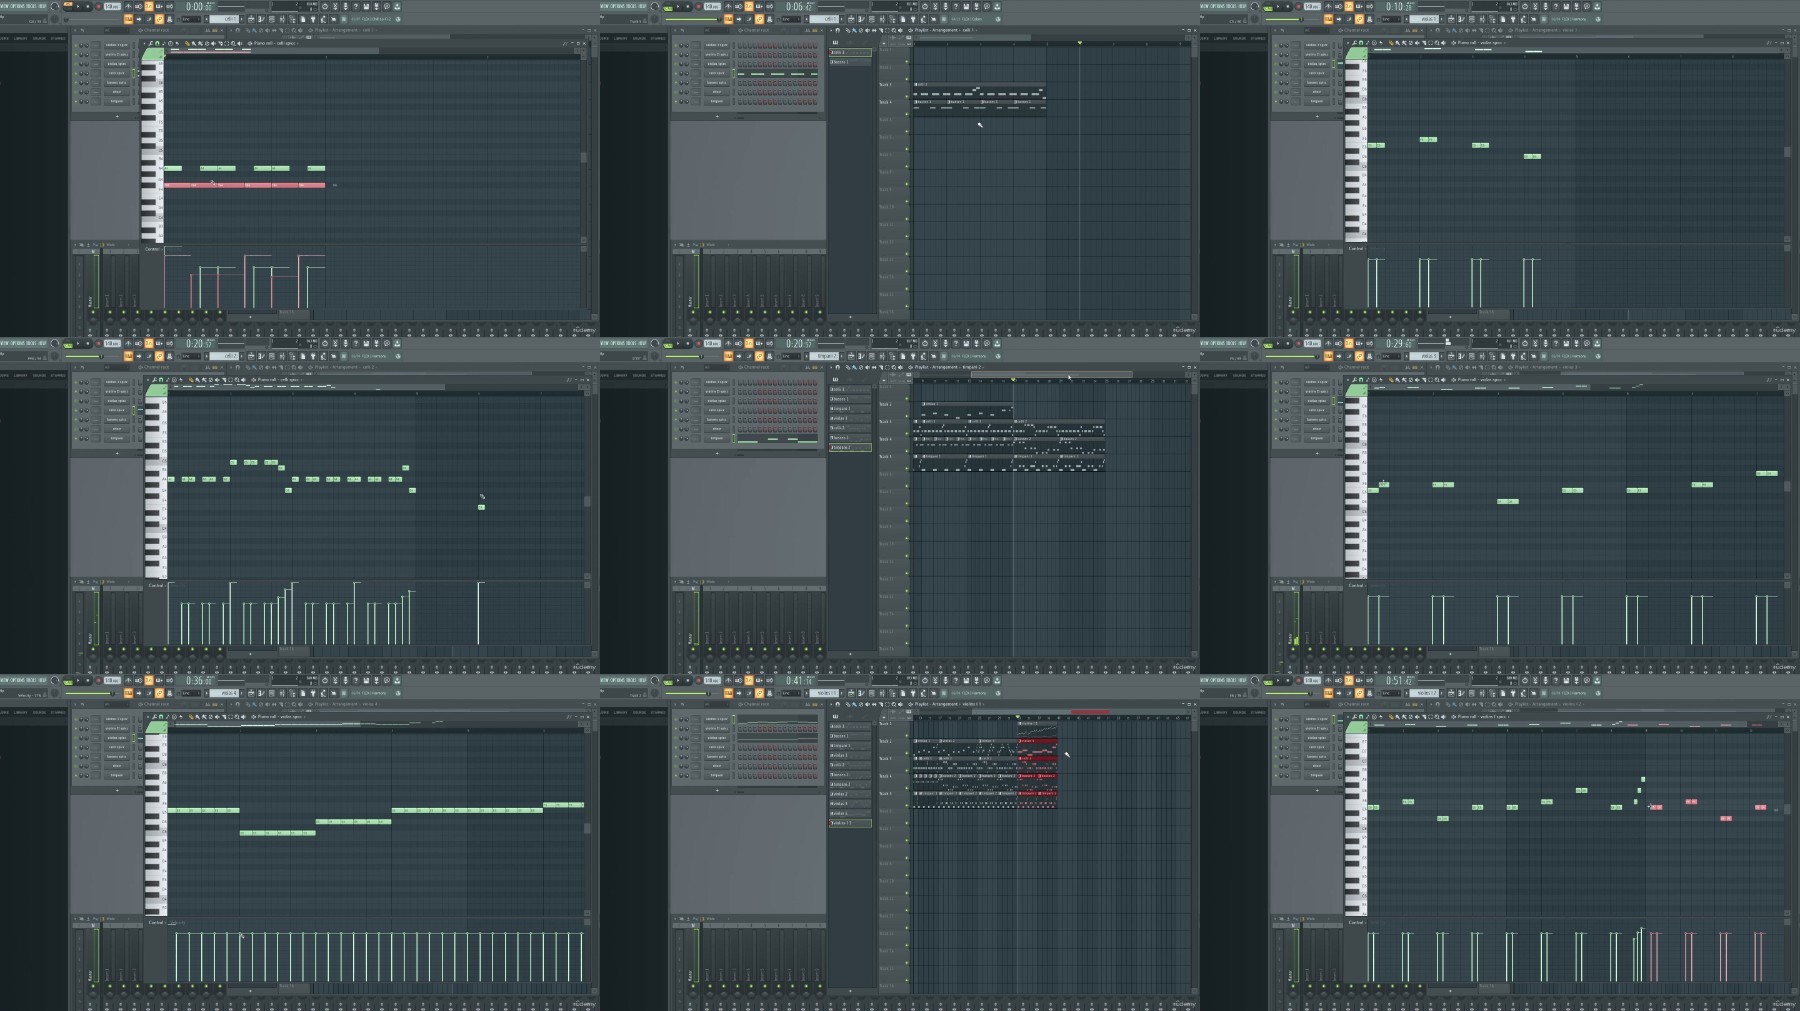Click the time display in the 0:36 frame
The height and width of the screenshot is (1011, 1800).
(x=199, y=681)
